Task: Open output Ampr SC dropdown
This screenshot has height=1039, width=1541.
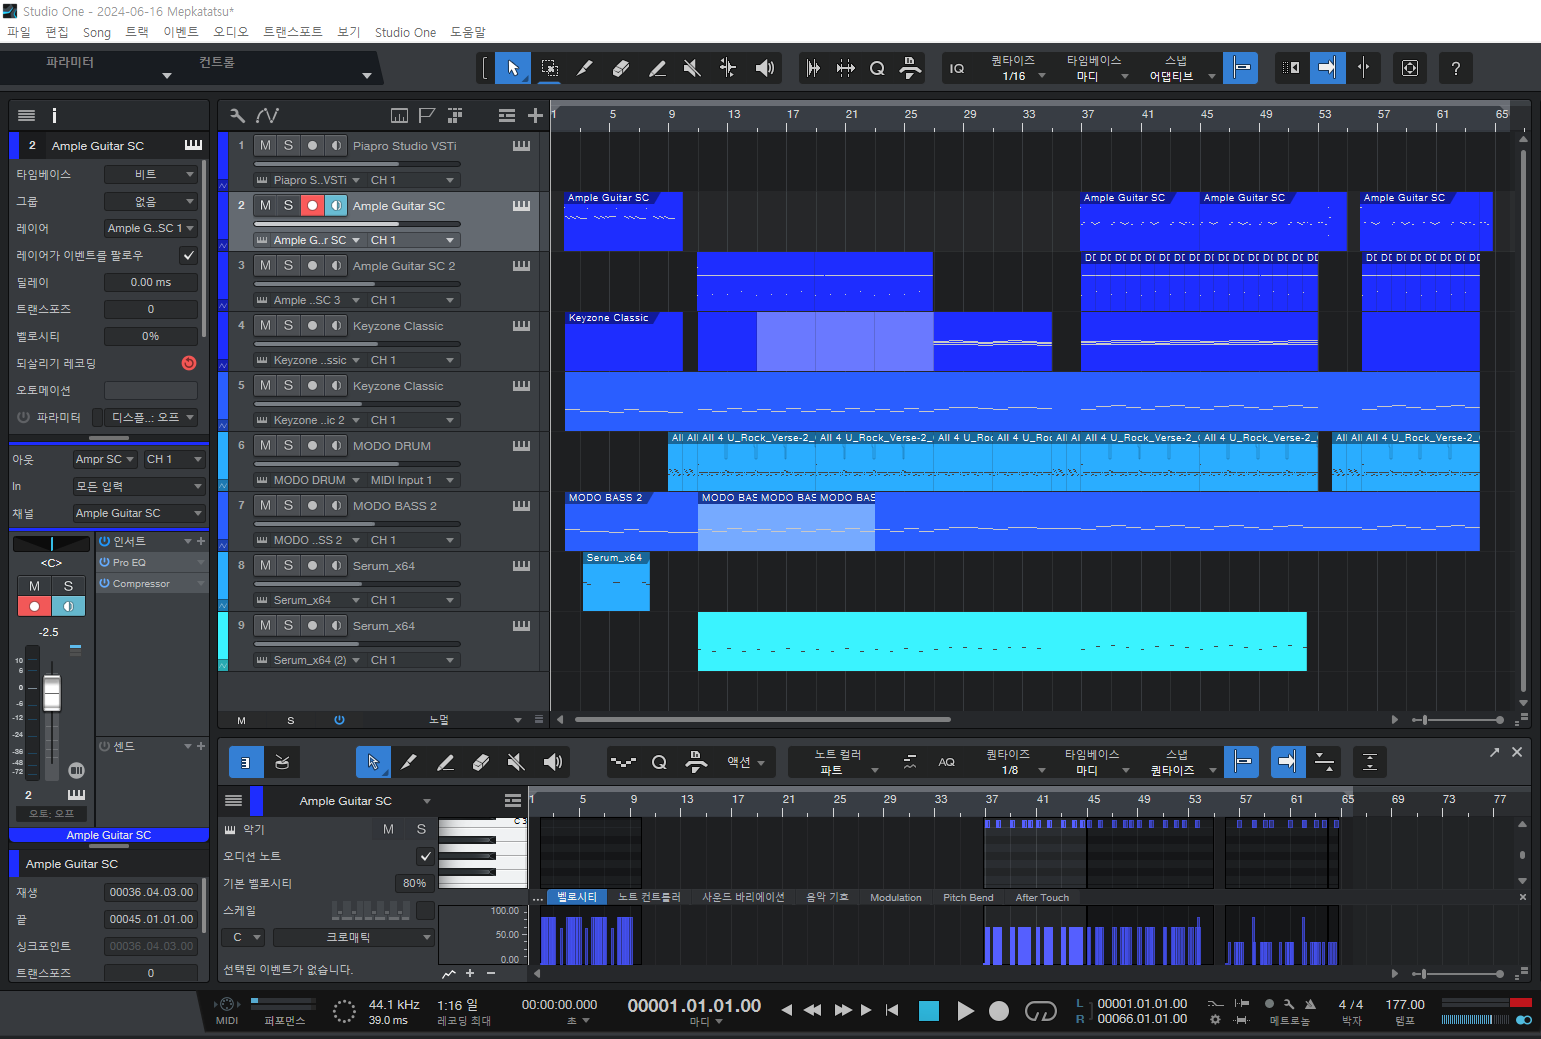Action: point(105,459)
